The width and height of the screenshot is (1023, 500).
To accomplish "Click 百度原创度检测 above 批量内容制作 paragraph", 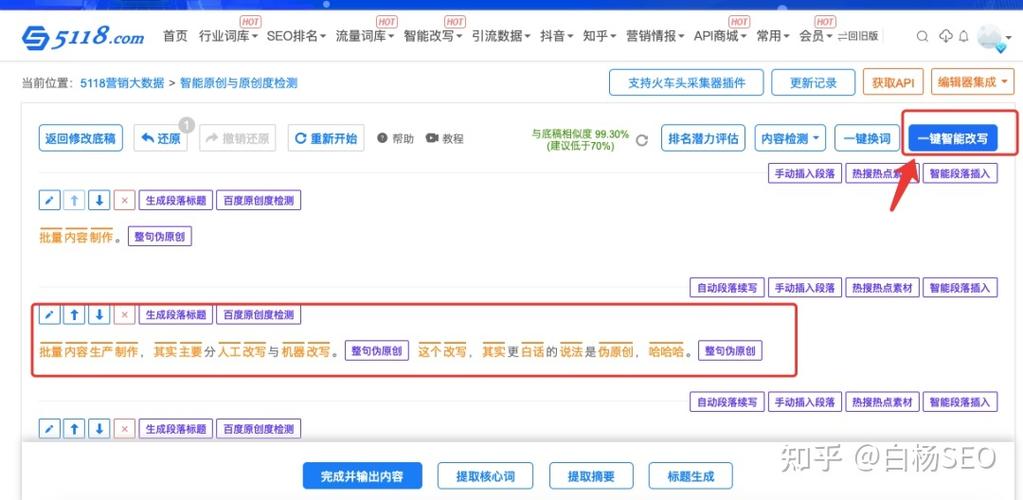I will (258, 200).
